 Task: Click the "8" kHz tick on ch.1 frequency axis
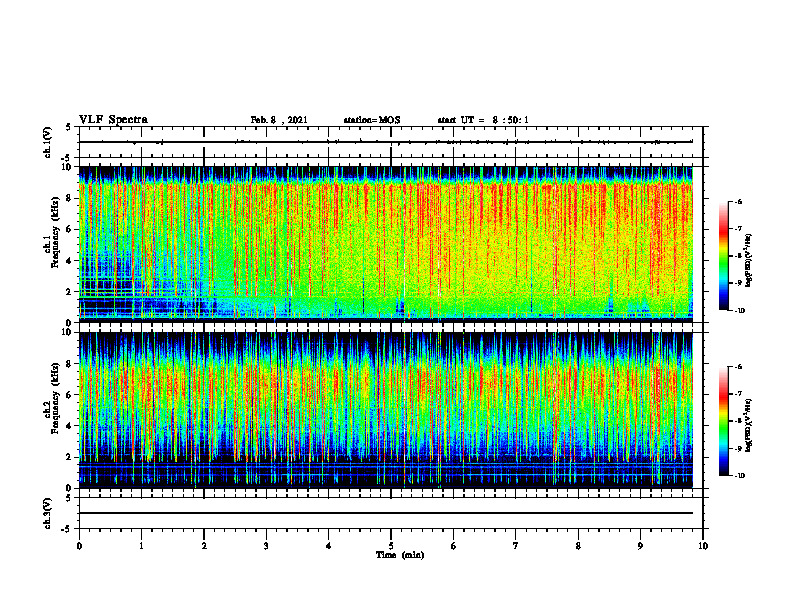click(x=71, y=198)
